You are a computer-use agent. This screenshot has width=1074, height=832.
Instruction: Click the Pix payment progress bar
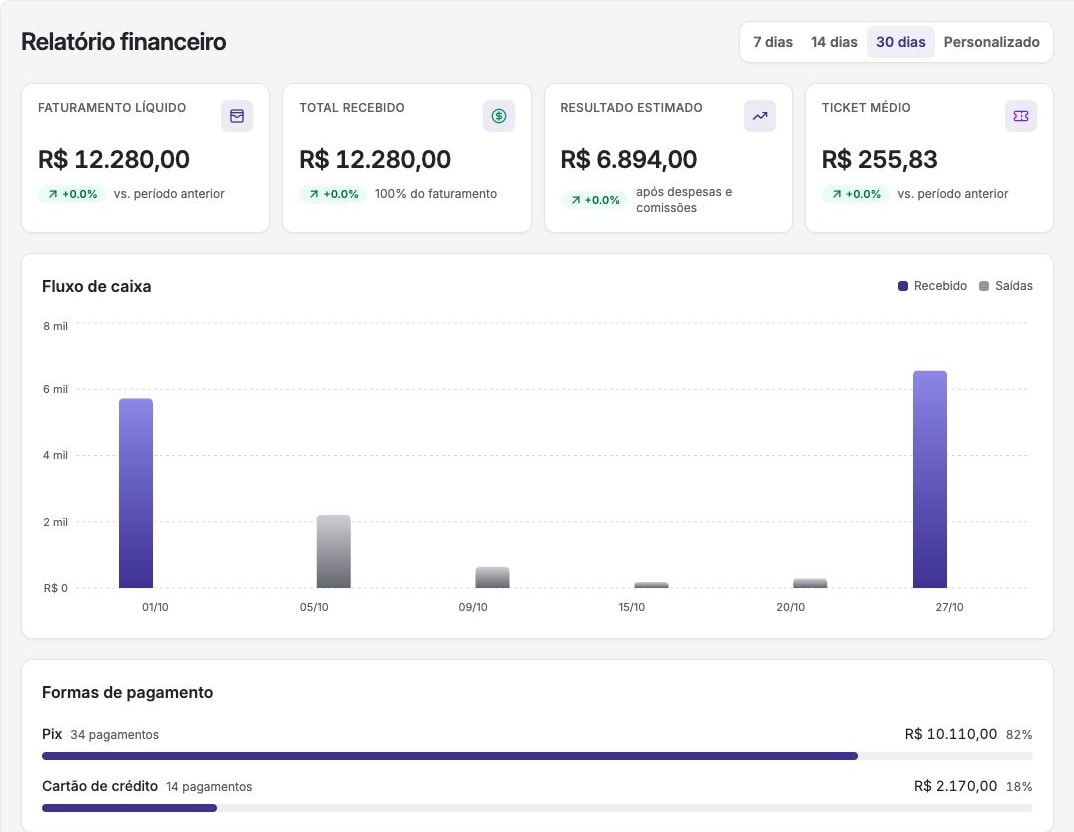537,756
